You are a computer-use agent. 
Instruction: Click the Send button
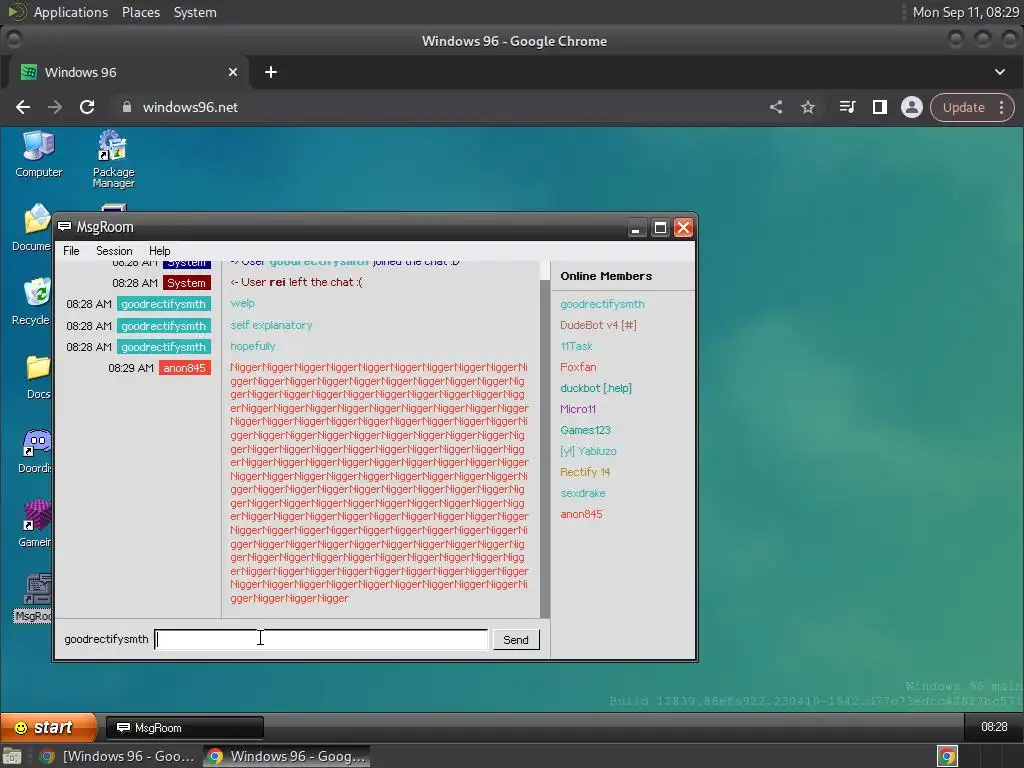point(516,640)
